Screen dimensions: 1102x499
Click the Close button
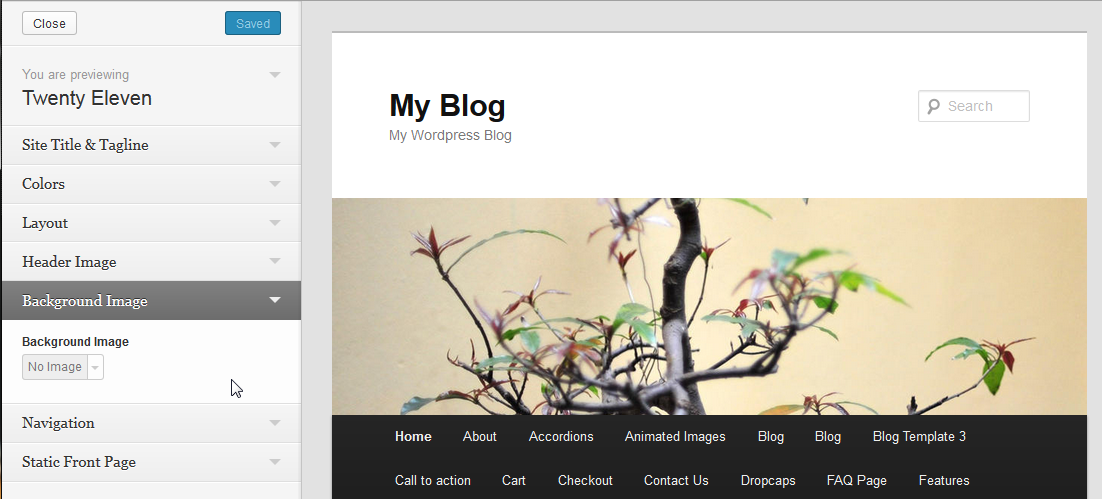pos(49,23)
